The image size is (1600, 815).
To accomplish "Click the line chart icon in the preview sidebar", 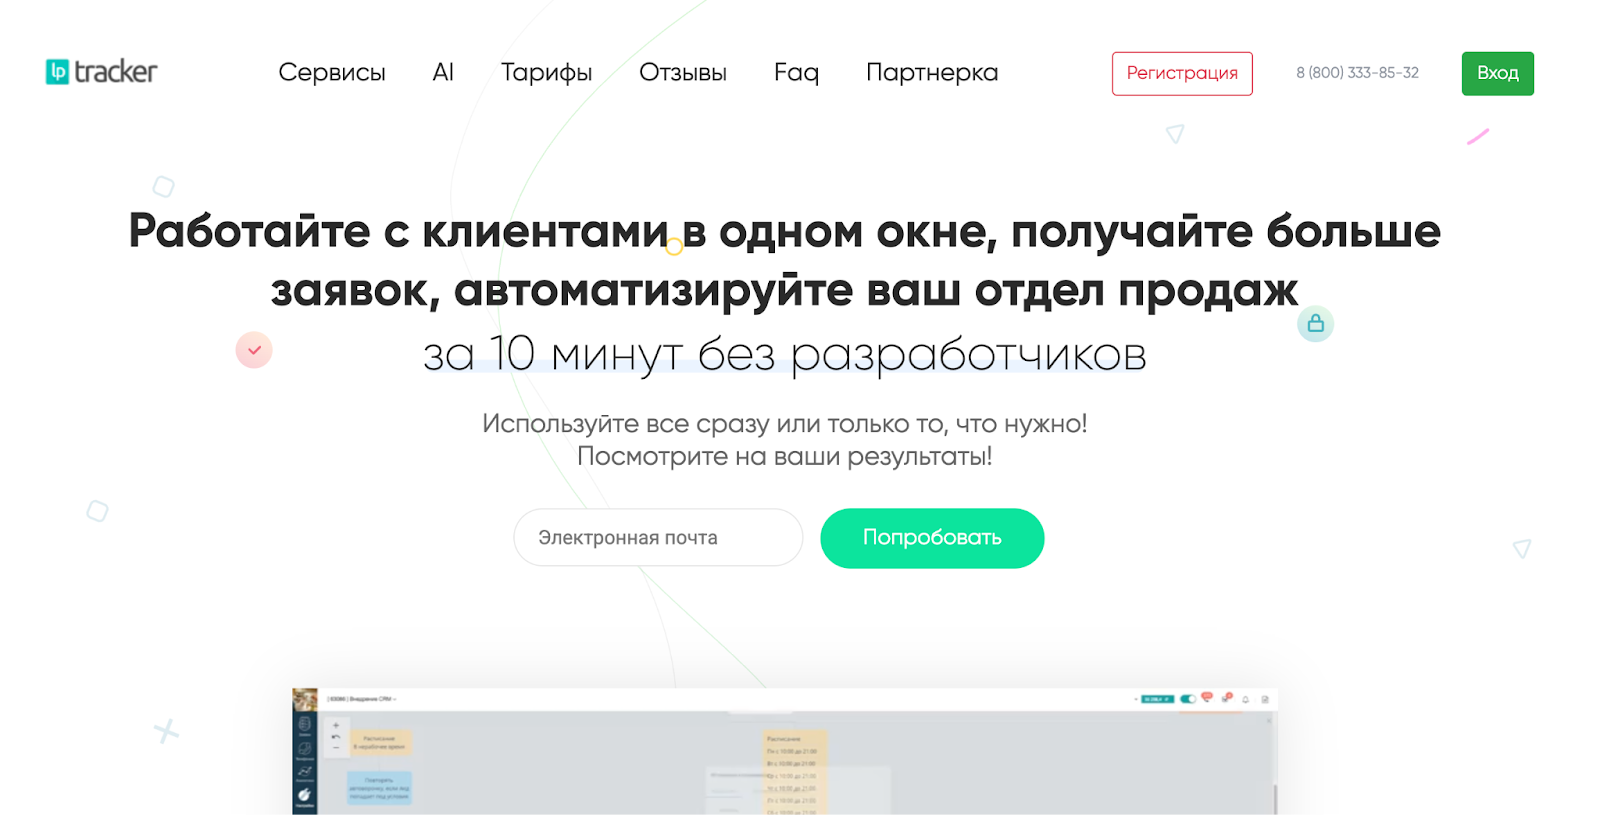I will (304, 772).
